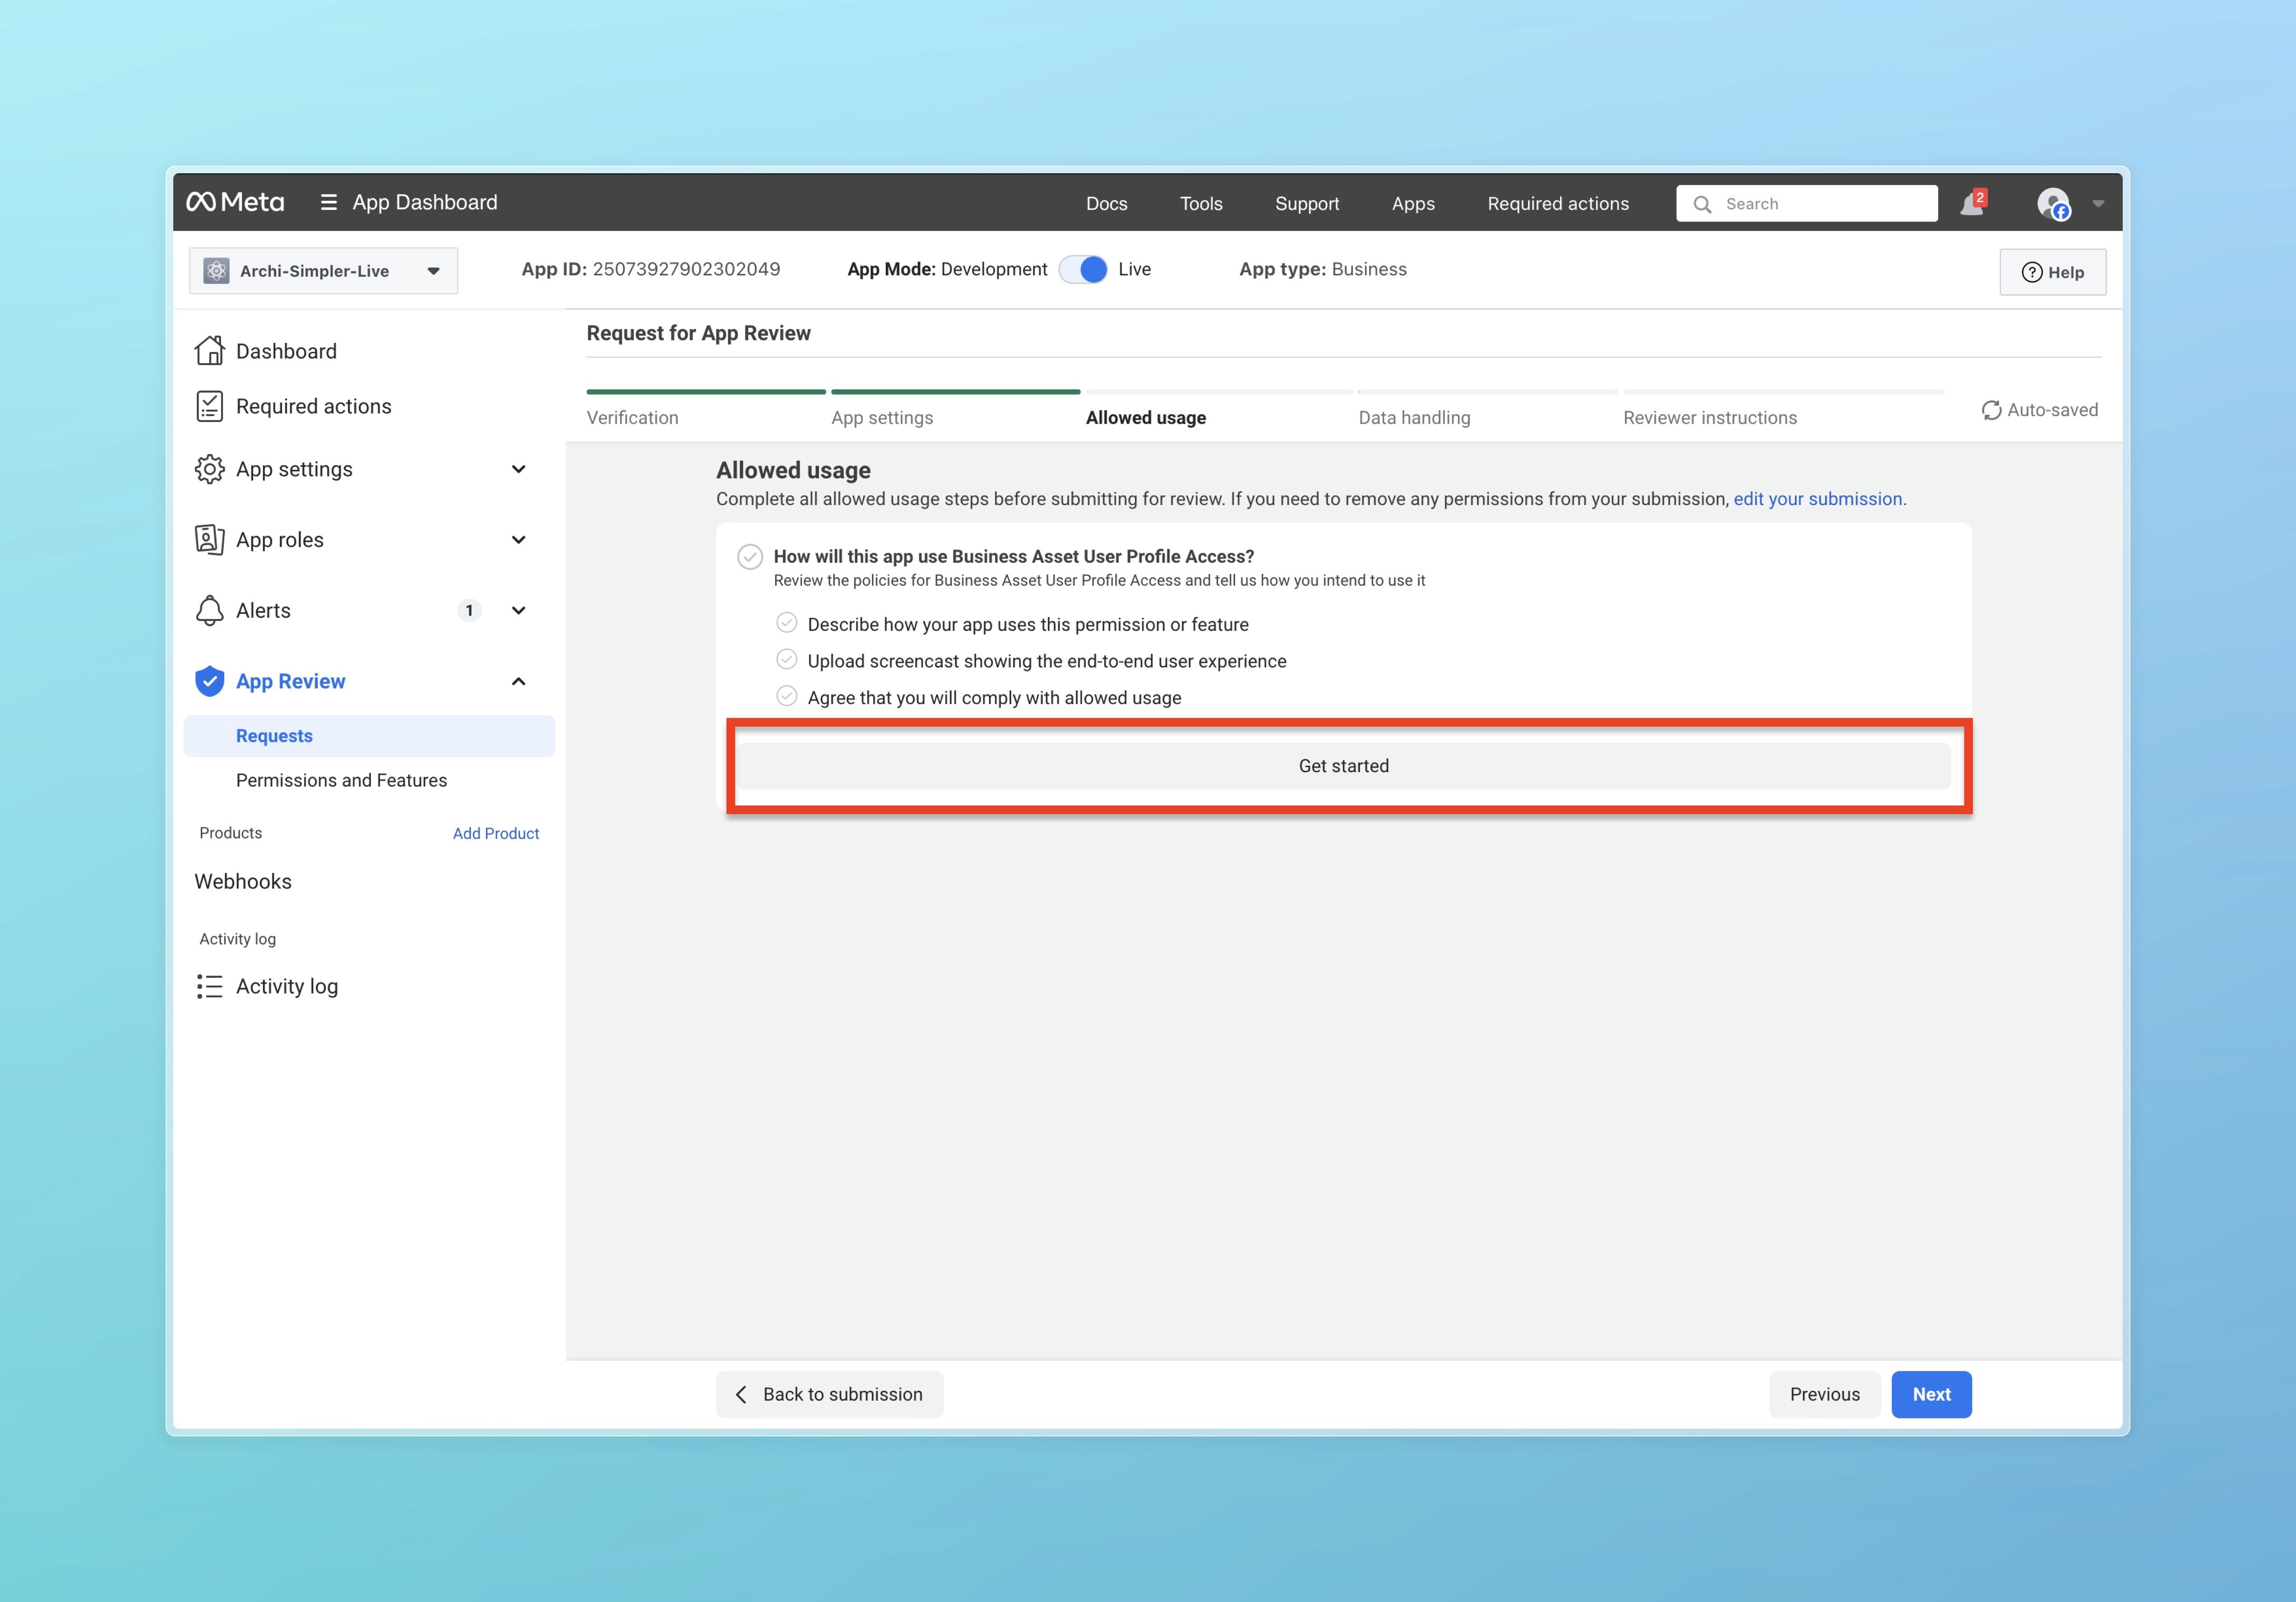The image size is (2296, 1602).
Task: Open the notifications bell
Action: click(1971, 204)
